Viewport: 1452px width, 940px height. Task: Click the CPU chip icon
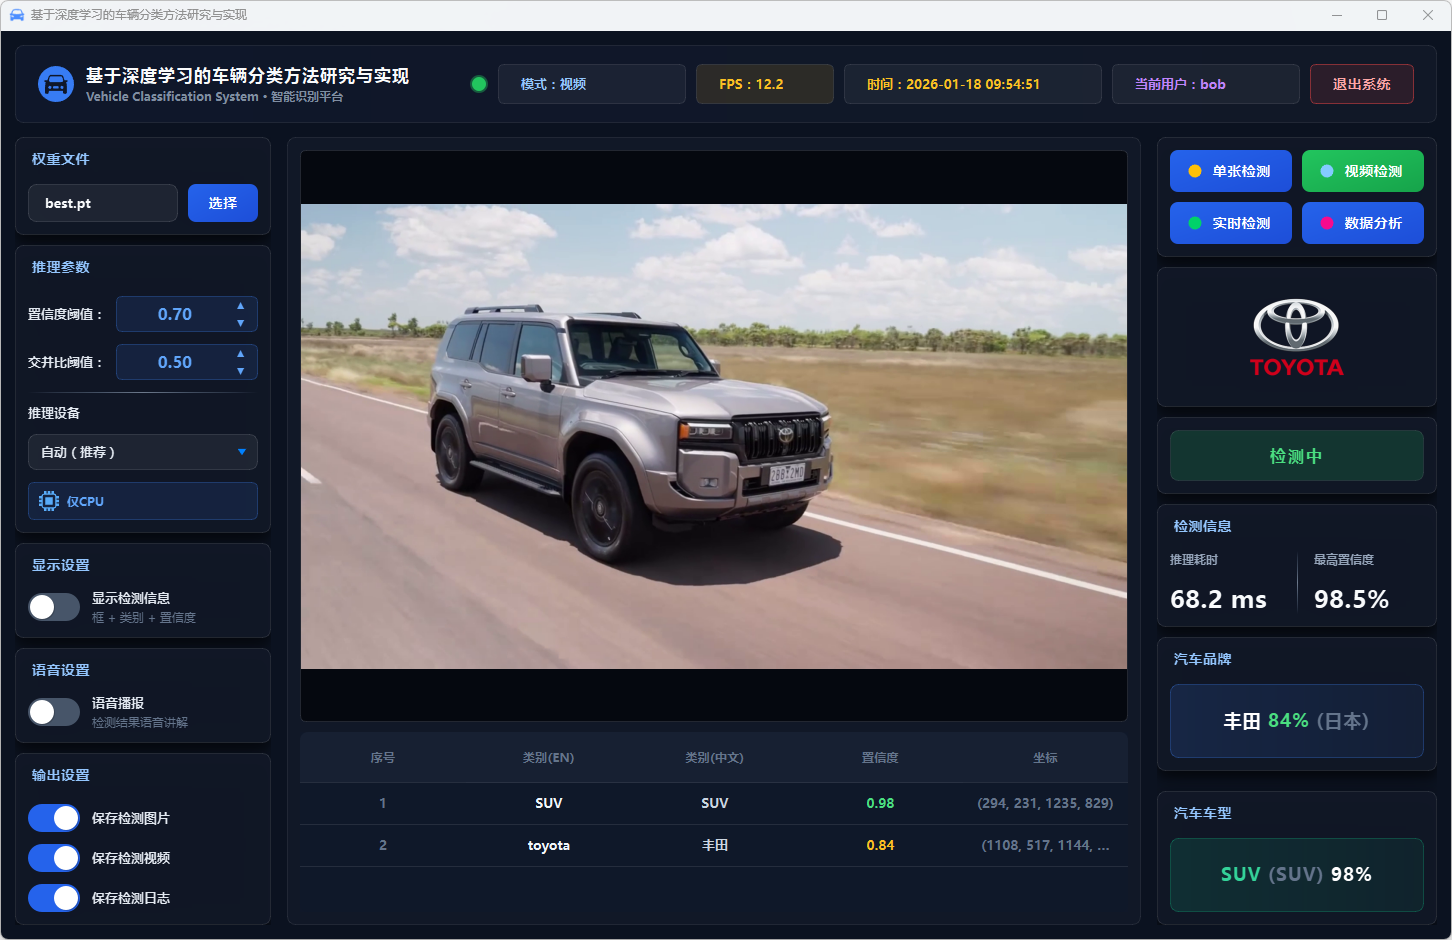[49, 501]
